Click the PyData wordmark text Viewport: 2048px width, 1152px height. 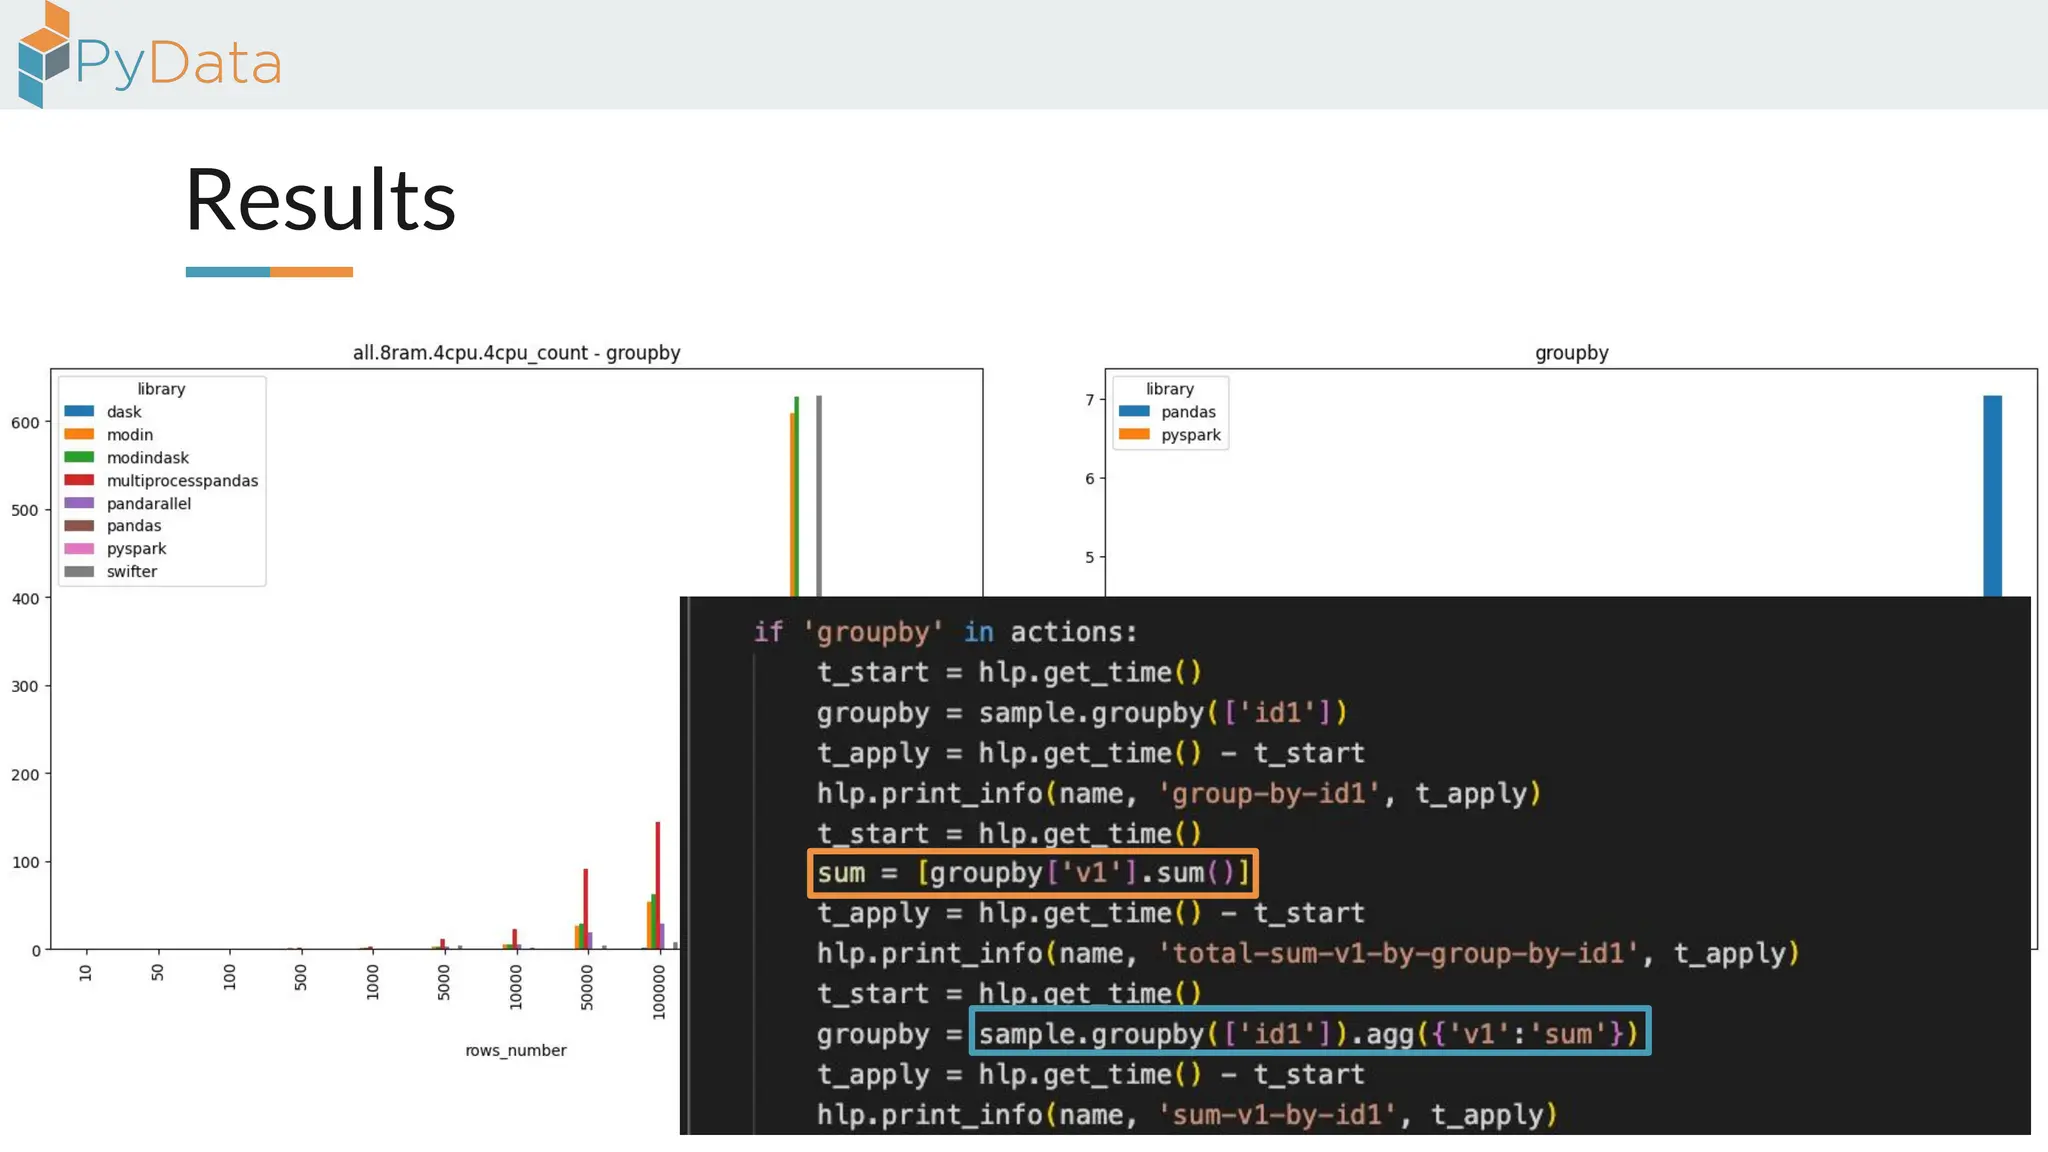(x=179, y=63)
